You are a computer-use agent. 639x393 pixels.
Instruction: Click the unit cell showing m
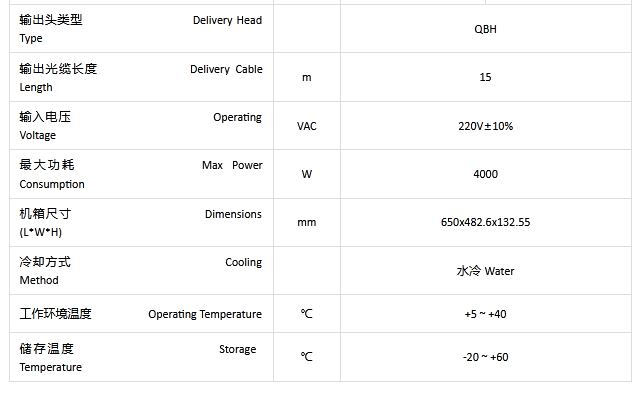(306, 77)
